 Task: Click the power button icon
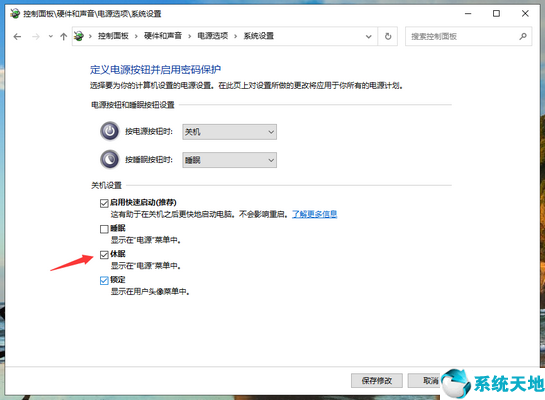(x=110, y=131)
